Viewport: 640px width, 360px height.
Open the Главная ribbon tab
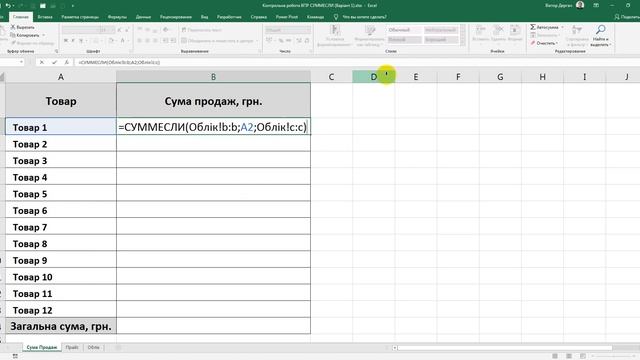coord(20,17)
